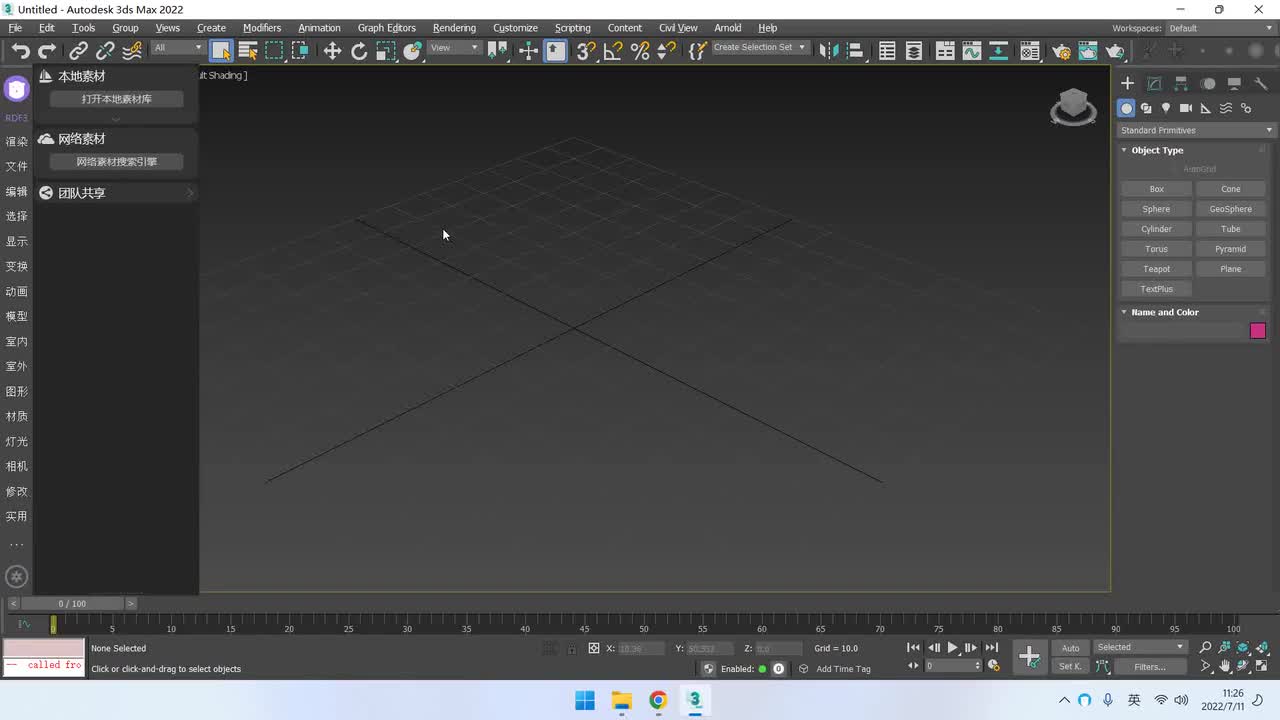Open the Schematic View
The image size is (1280, 720).
pyautogui.click(x=998, y=51)
